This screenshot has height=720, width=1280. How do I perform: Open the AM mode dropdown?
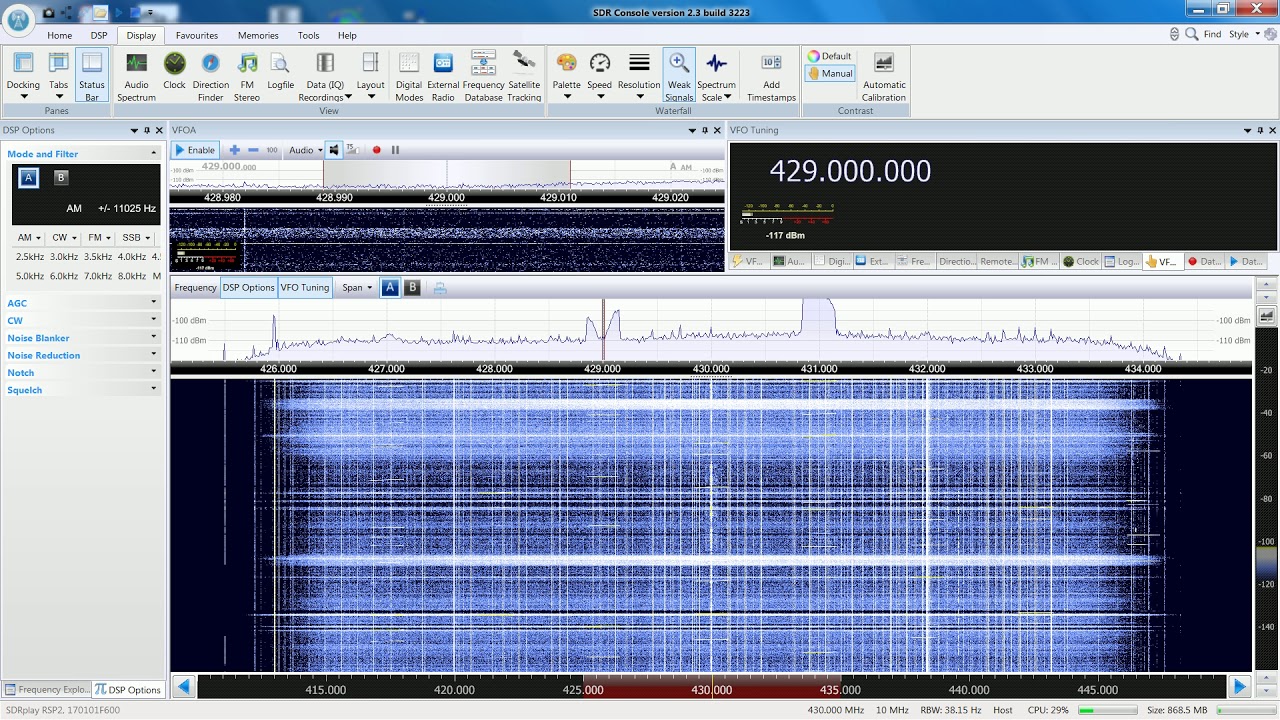click(x=28, y=238)
